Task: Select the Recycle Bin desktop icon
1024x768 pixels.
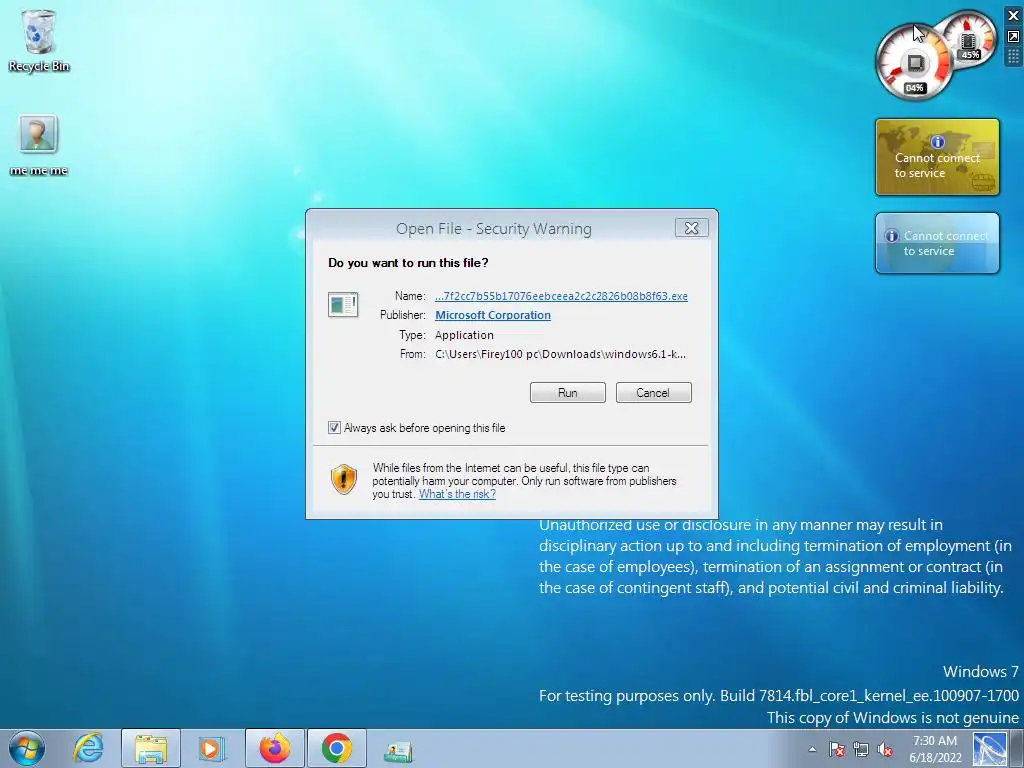Action: click(x=39, y=40)
